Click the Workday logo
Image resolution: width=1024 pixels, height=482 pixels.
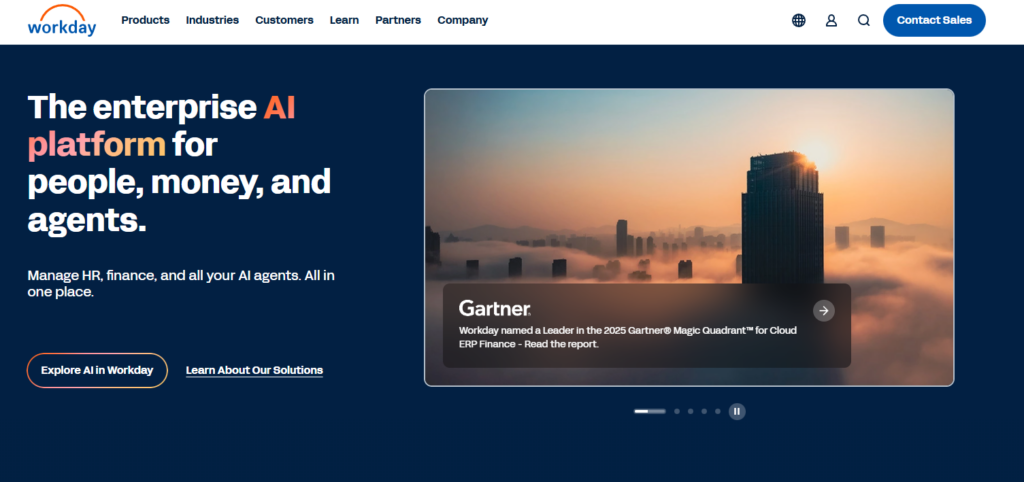[x=62, y=20]
